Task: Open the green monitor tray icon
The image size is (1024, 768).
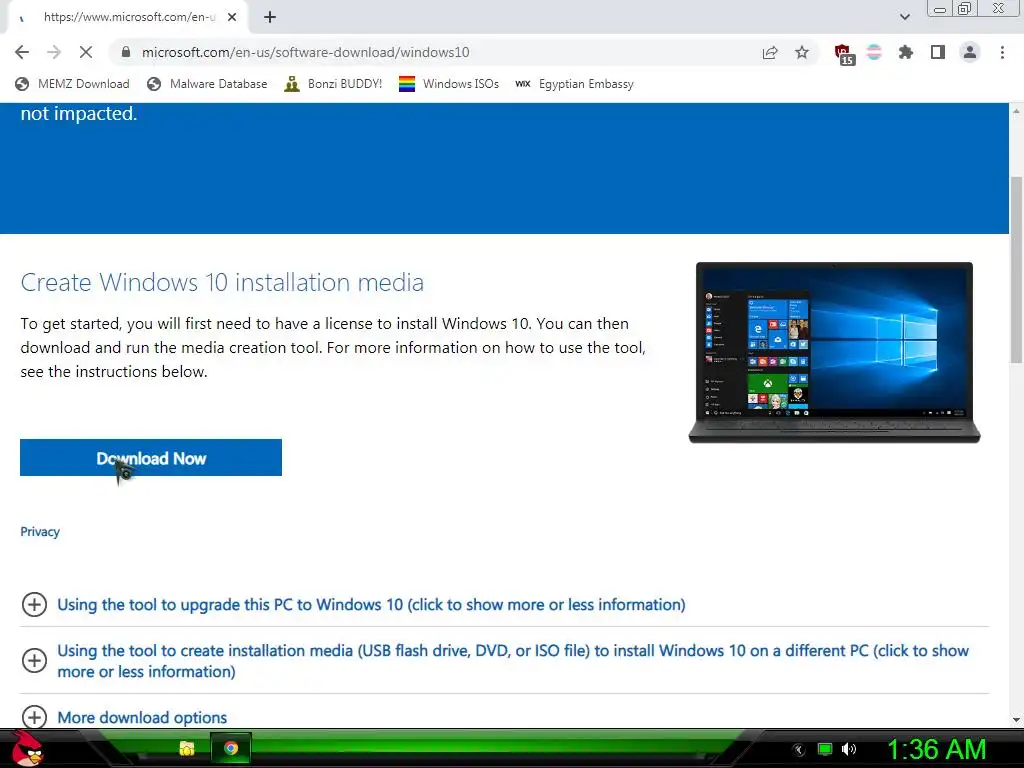Action: click(825, 749)
